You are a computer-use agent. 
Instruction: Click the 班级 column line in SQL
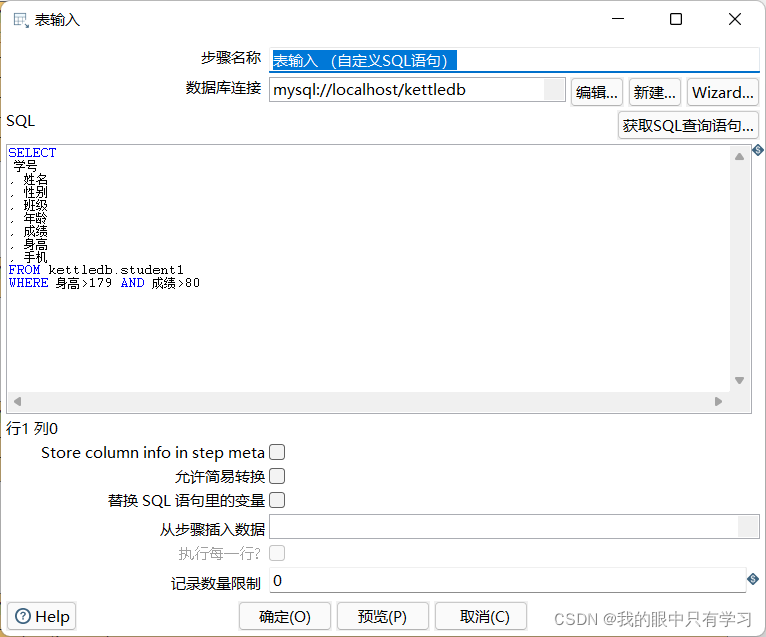point(36,205)
